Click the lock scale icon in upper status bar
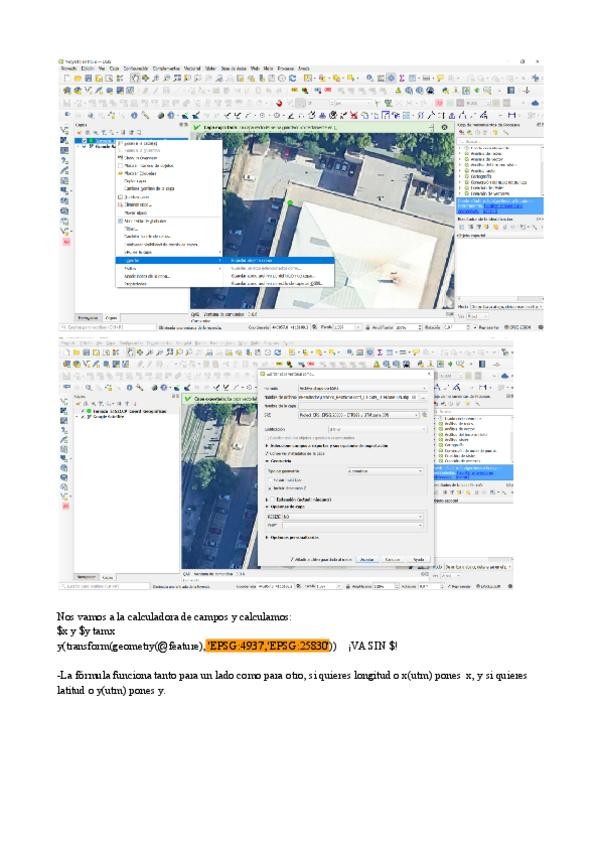The height and width of the screenshot is (848, 600). click(368, 327)
